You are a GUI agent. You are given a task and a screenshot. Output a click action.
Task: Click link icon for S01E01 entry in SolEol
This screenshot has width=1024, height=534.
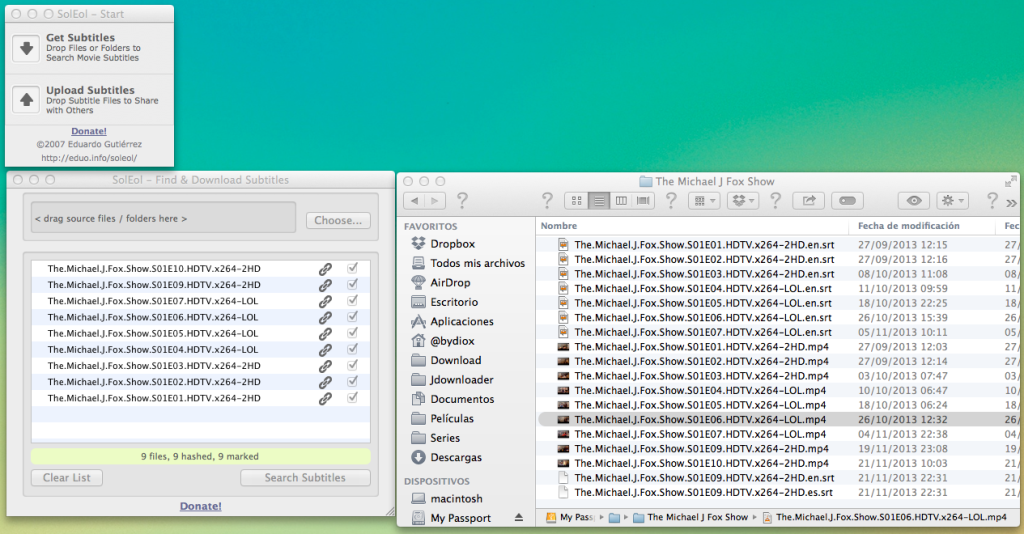(x=325, y=398)
